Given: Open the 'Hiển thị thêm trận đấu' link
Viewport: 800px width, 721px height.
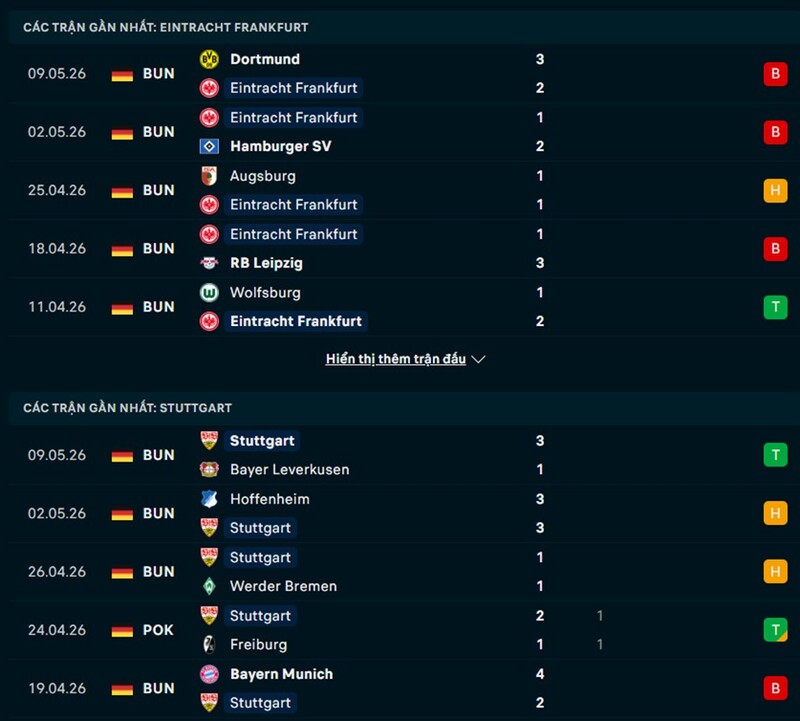Looking at the screenshot, I should 395,359.
